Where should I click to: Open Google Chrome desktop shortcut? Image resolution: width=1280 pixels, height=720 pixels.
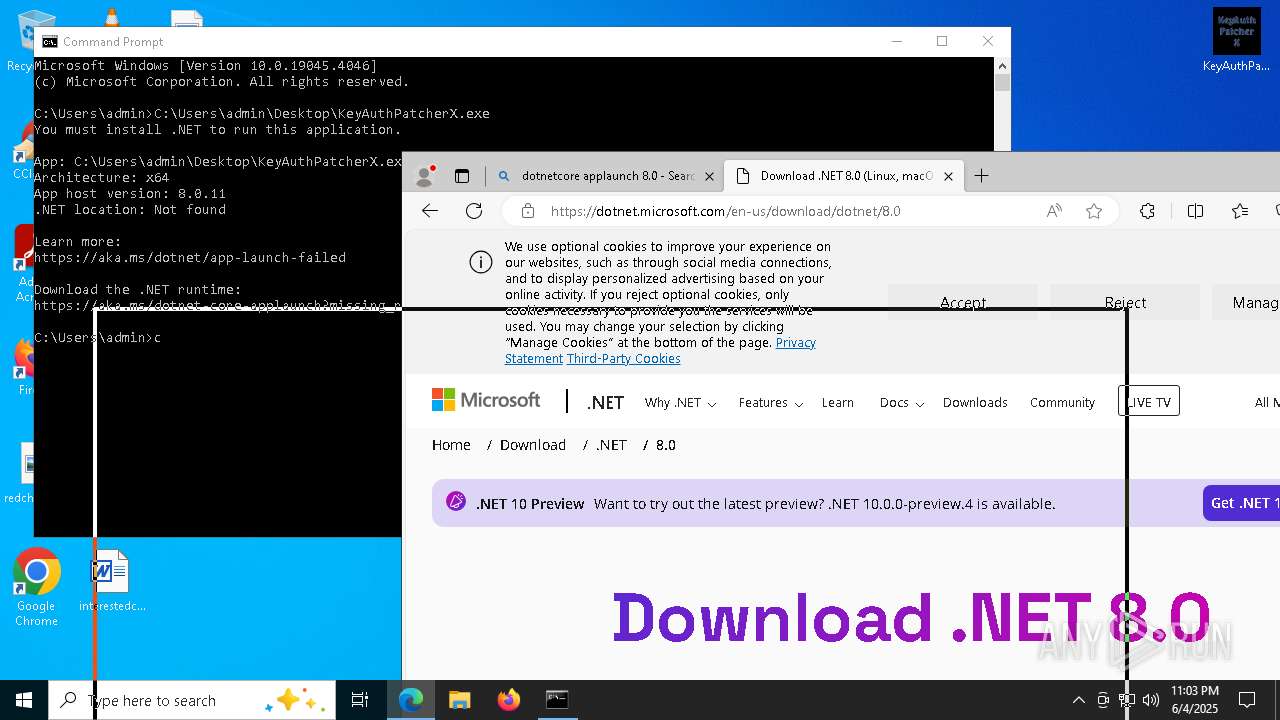(x=36, y=588)
